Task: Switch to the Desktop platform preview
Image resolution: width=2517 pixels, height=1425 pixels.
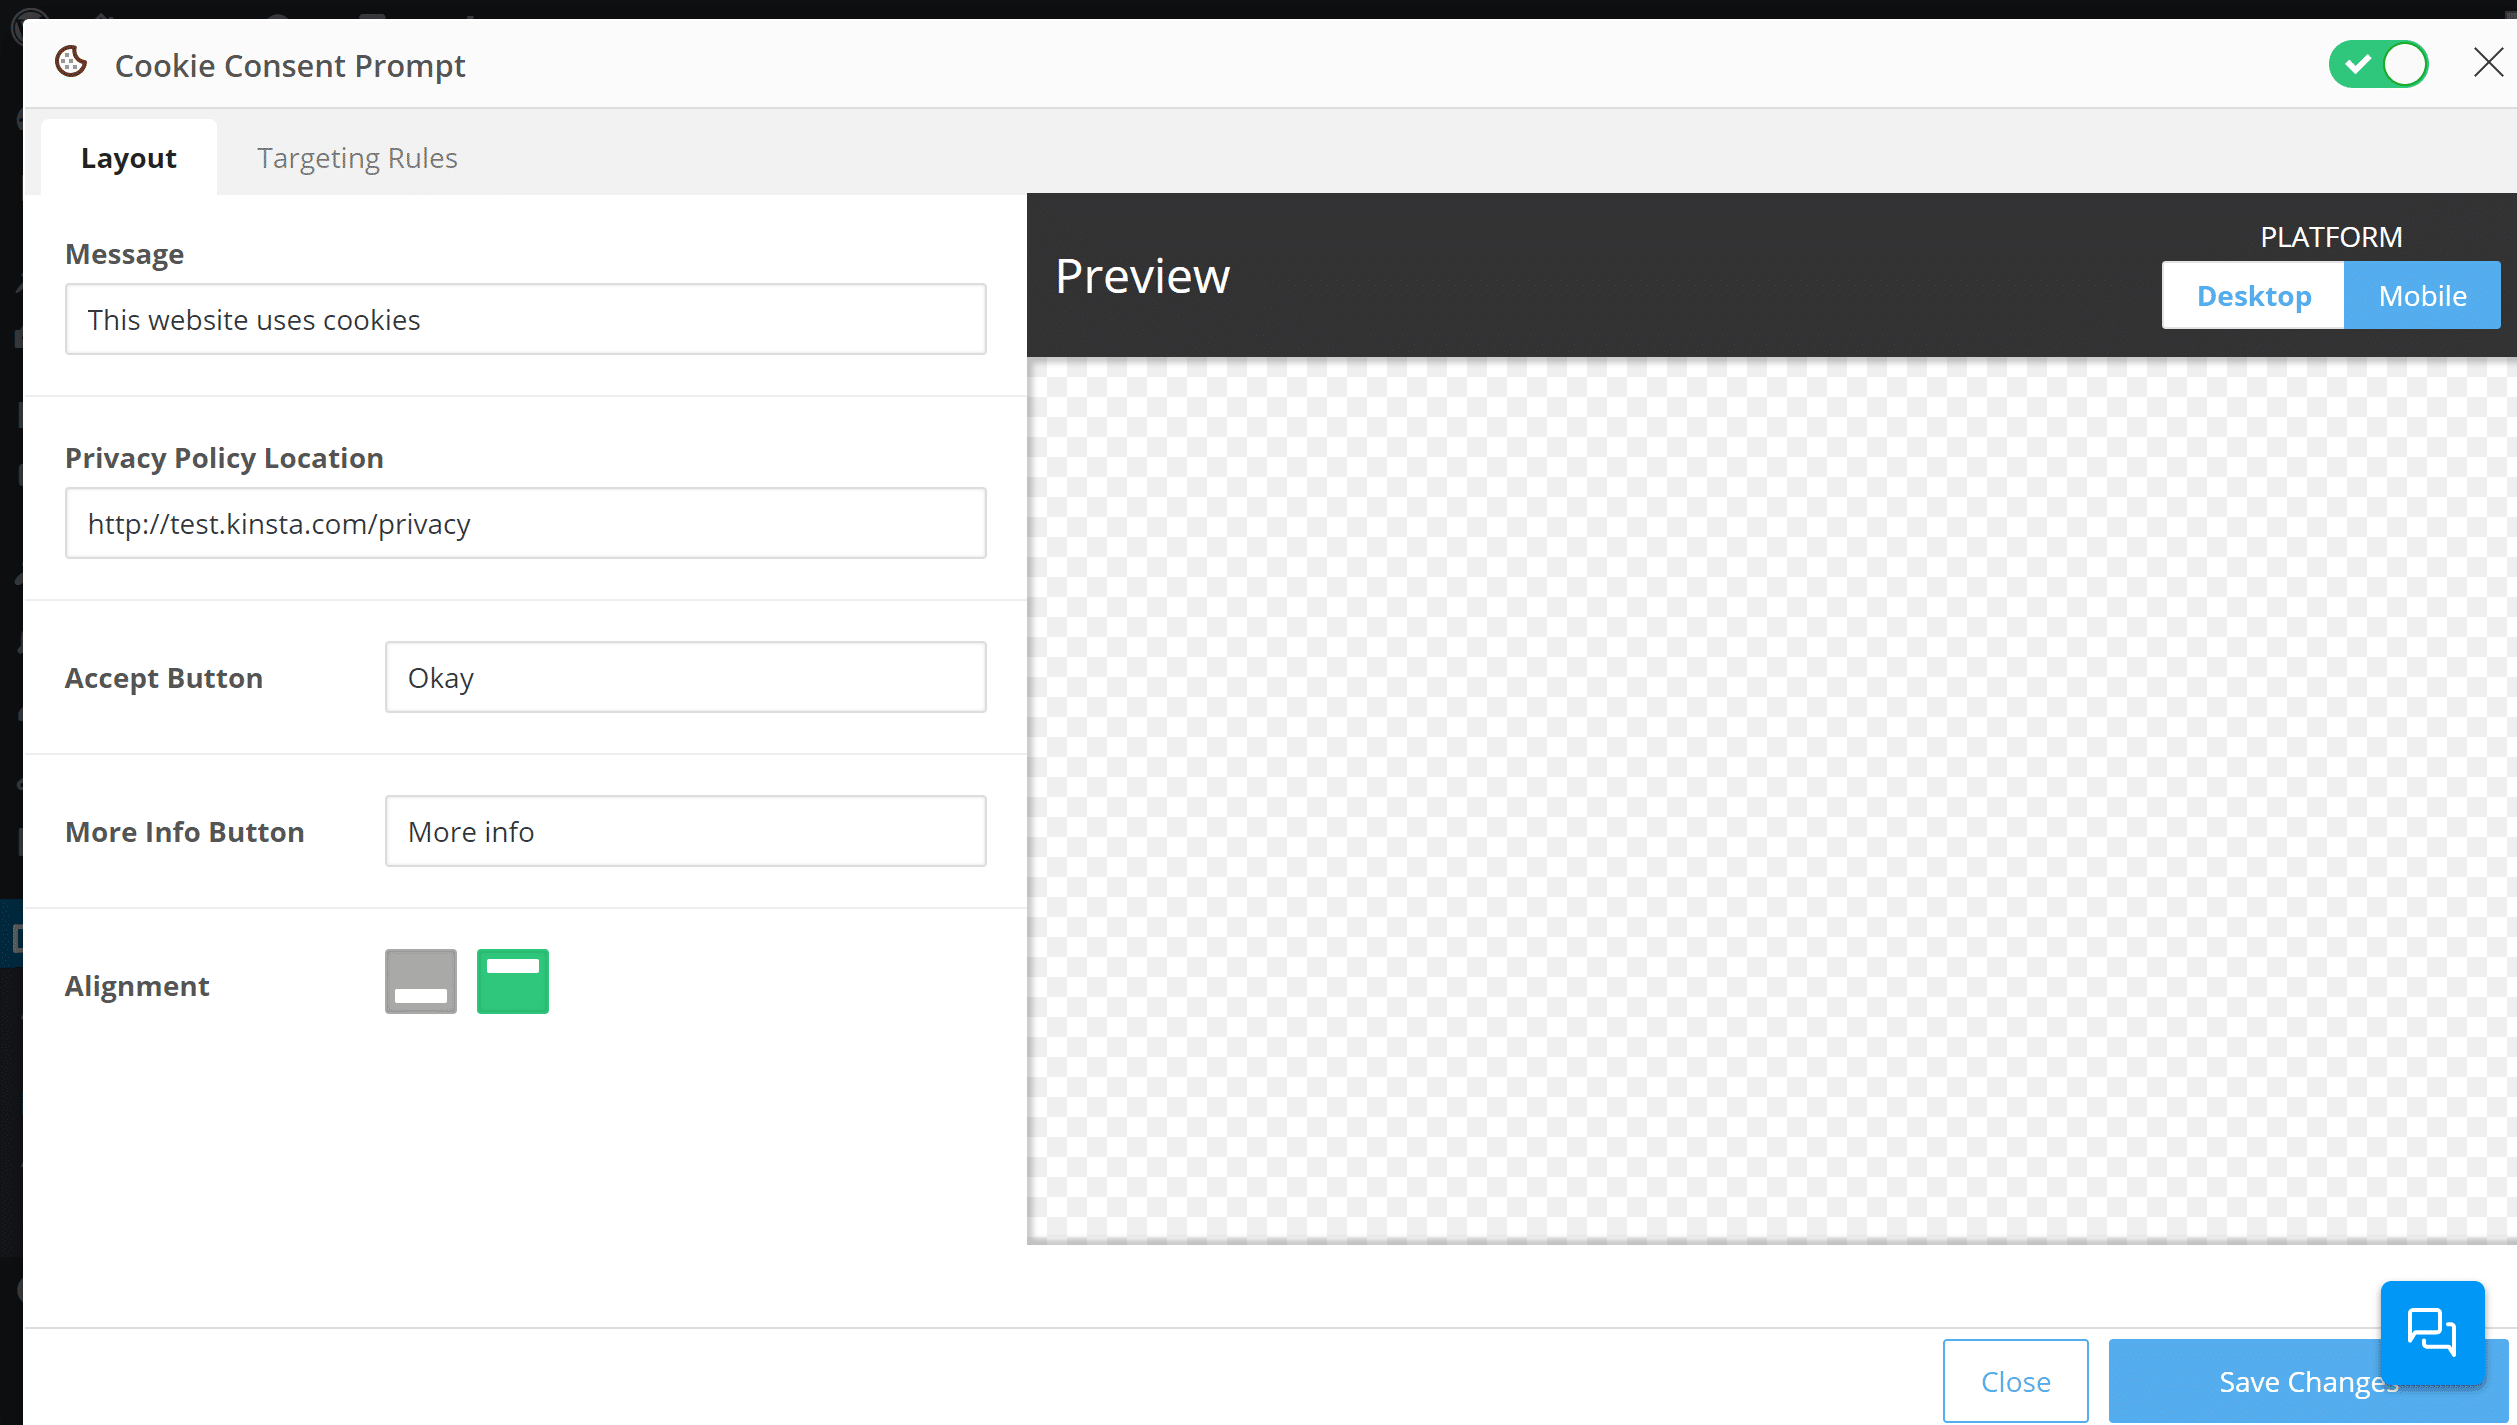Action: pyautogui.click(x=2254, y=296)
